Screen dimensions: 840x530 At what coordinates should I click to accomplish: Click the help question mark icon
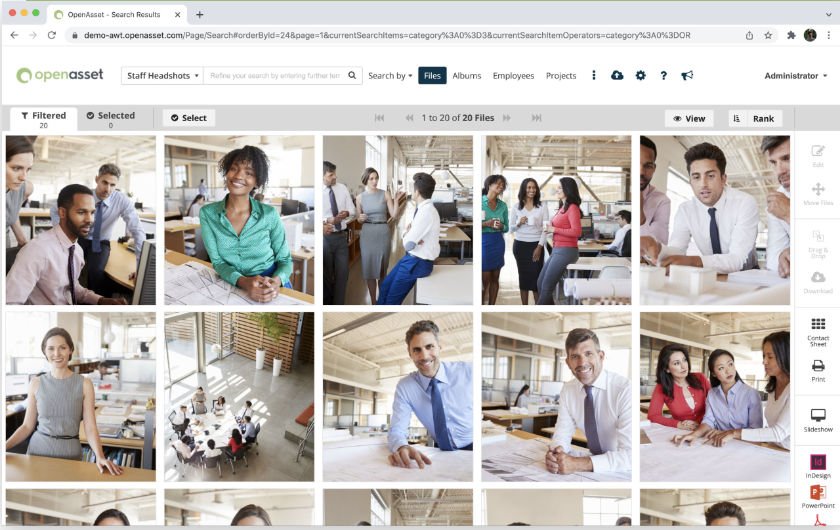click(664, 76)
